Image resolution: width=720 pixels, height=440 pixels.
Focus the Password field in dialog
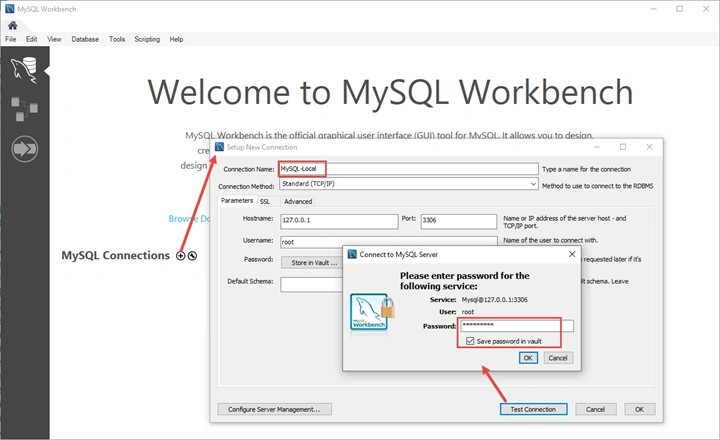coord(517,326)
